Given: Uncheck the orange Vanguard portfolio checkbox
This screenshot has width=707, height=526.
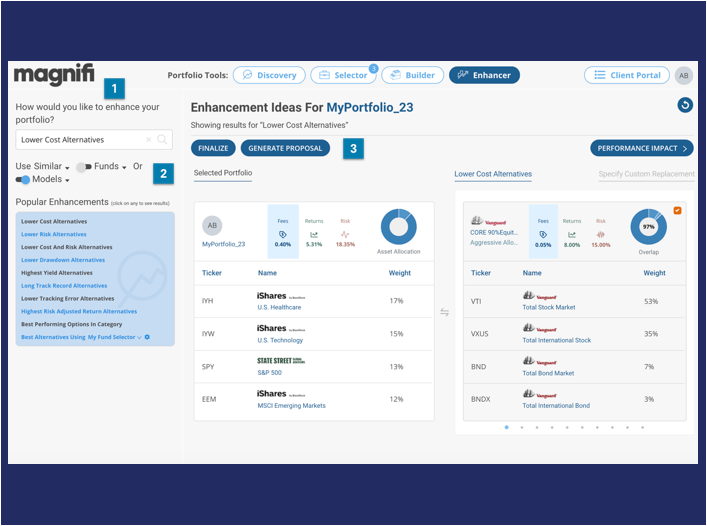Looking at the screenshot, I should (x=678, y=210).
